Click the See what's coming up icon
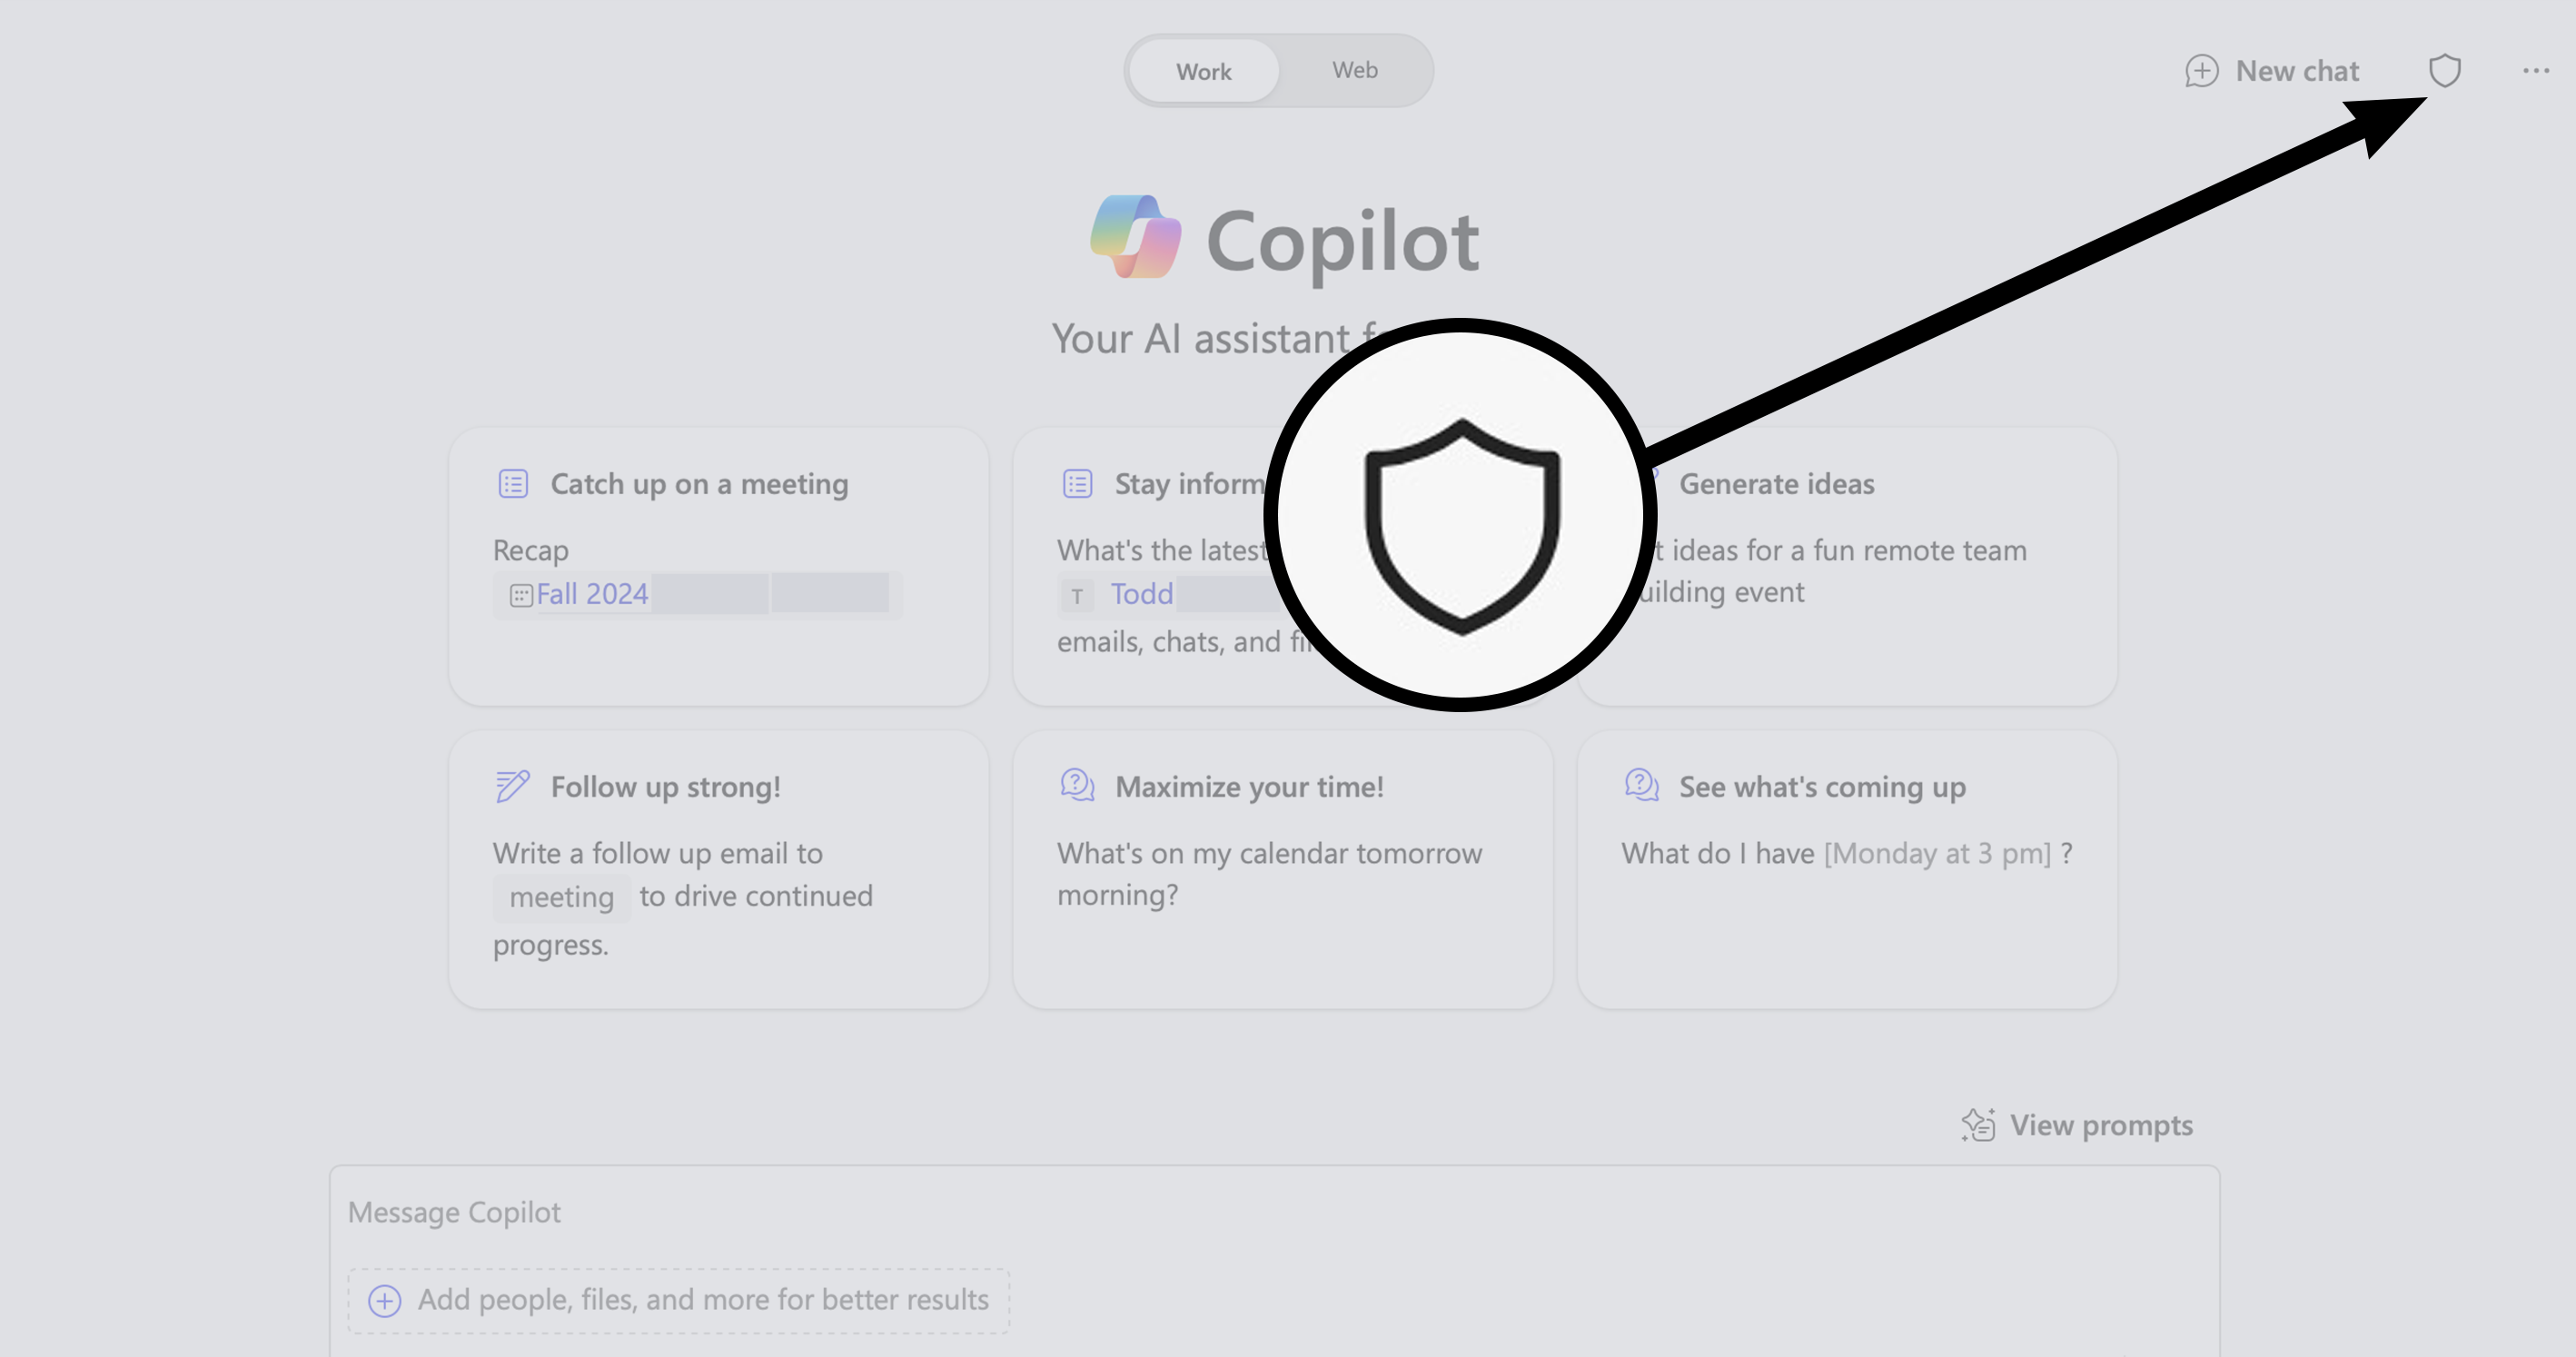This screenshot has width=2576, height=1357. click(1638, 785)
